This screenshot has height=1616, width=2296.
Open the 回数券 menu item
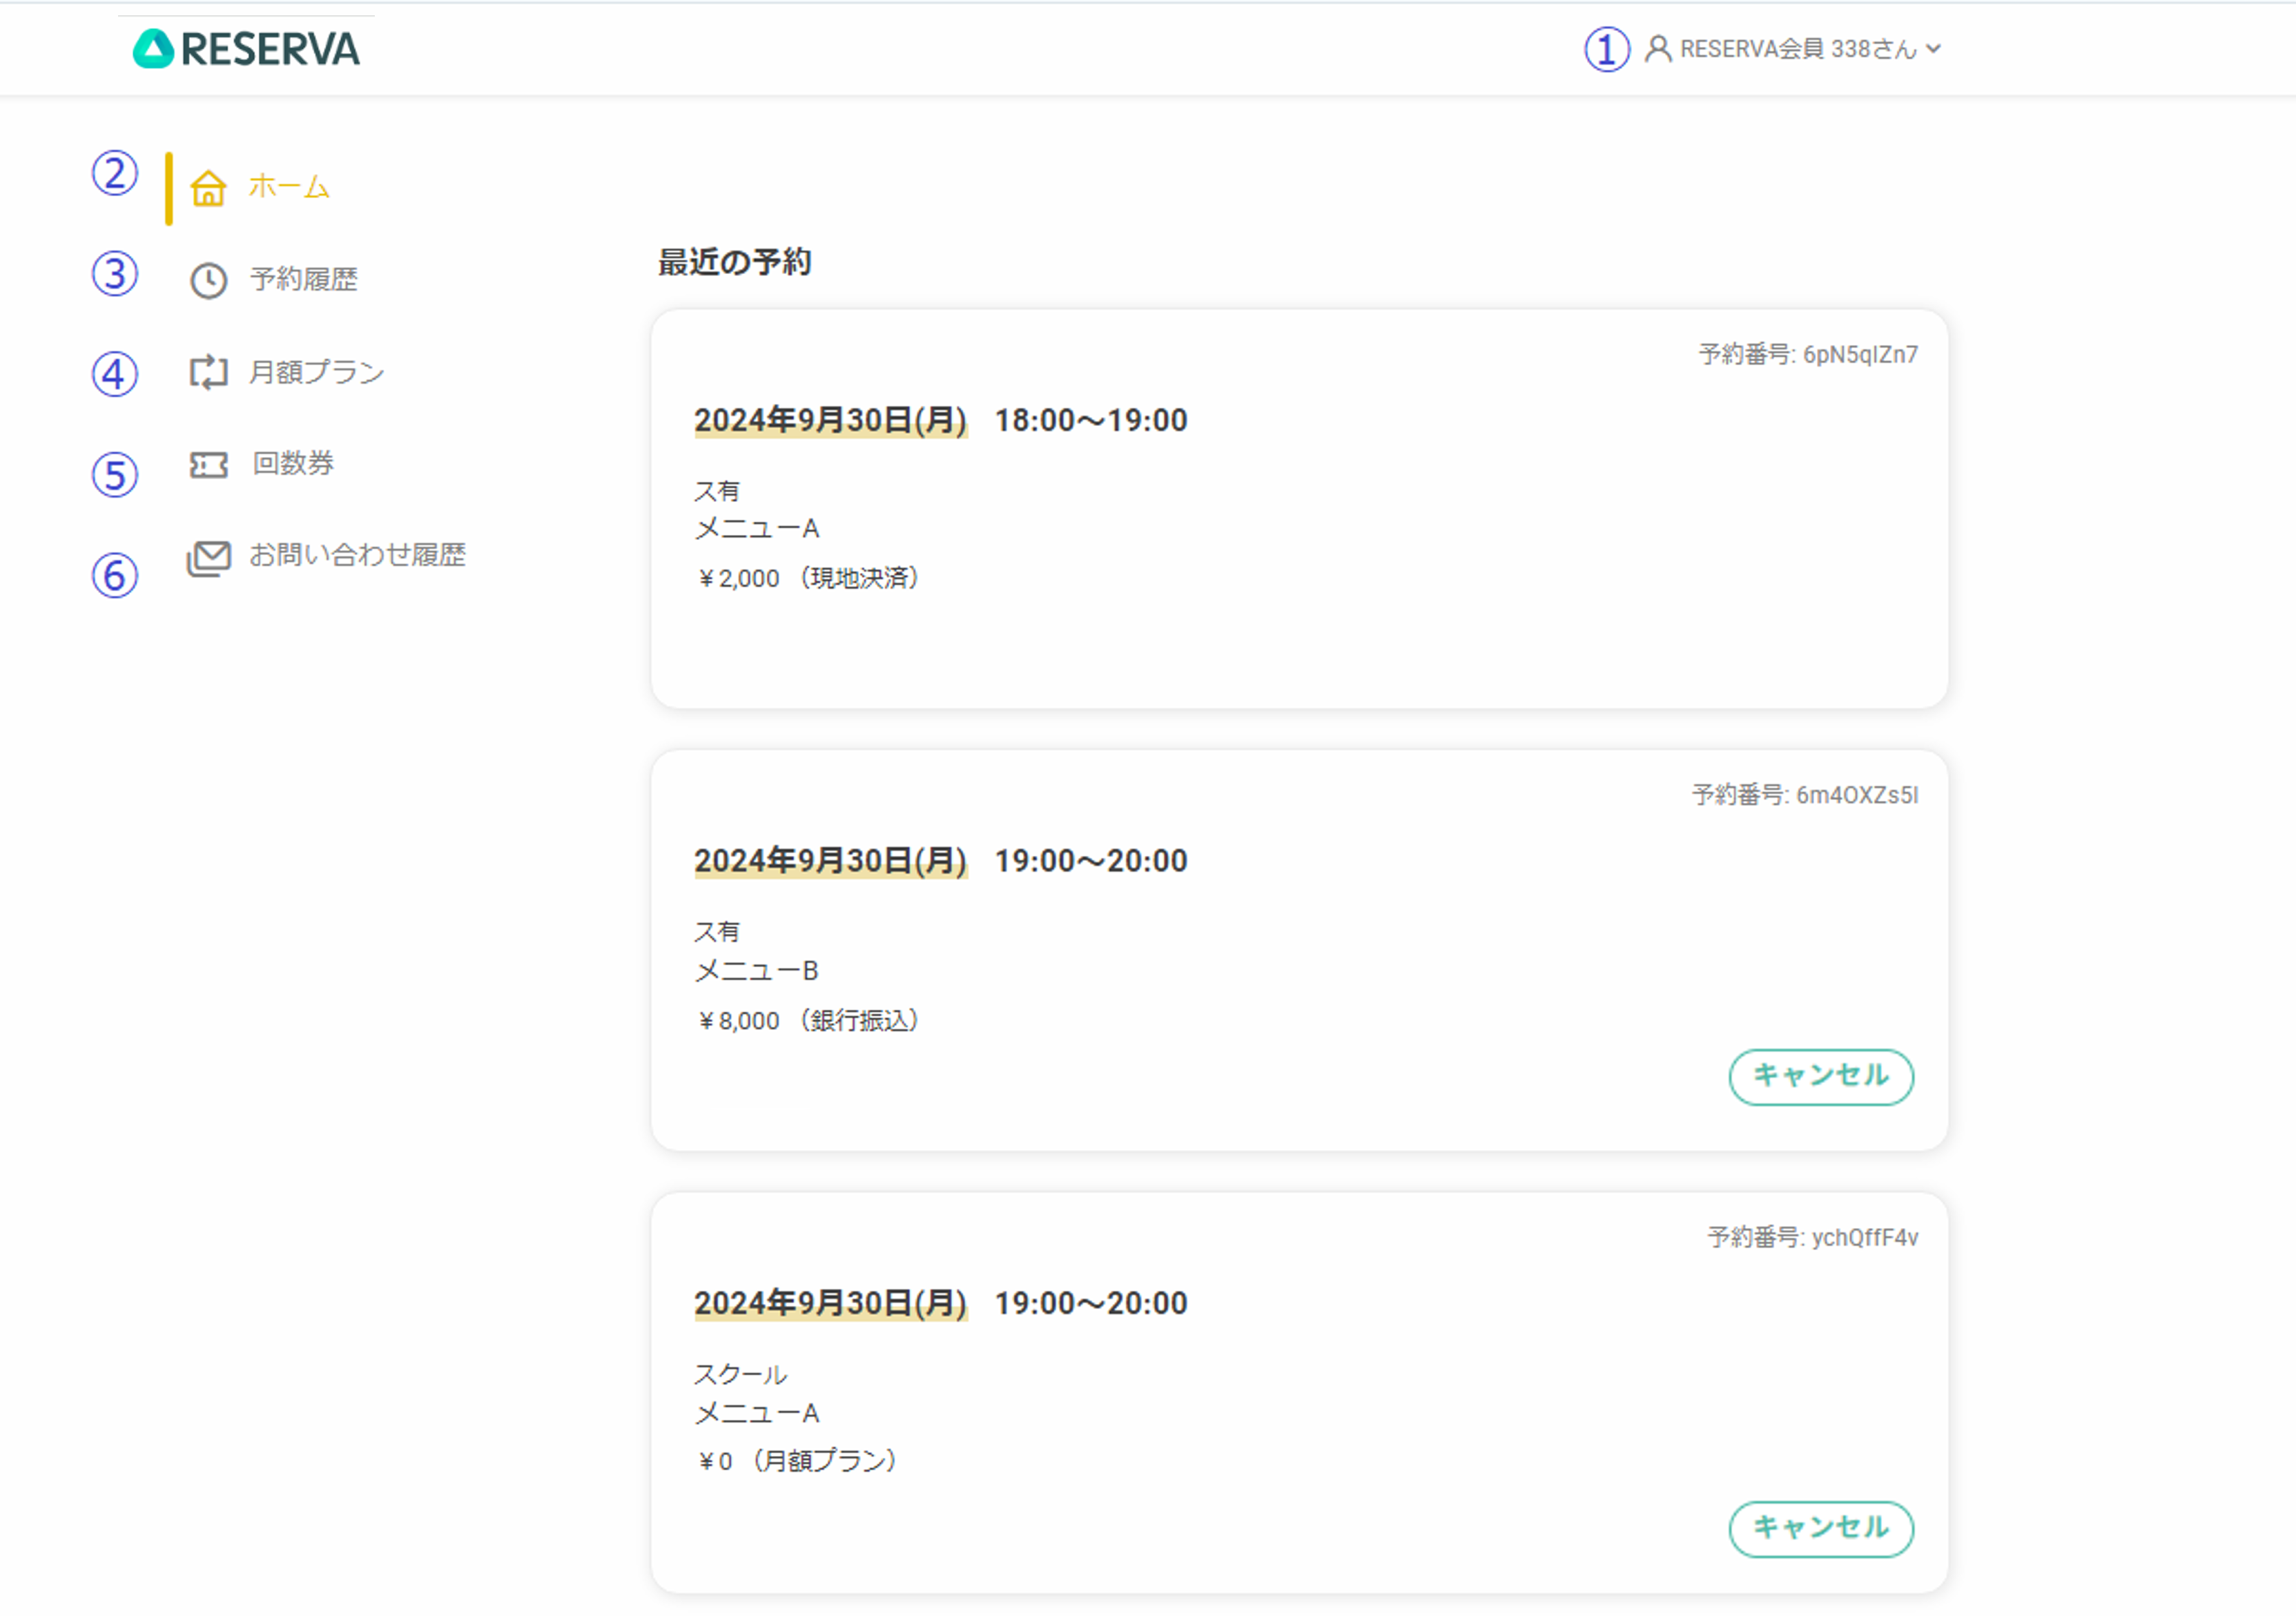tap(292, 463)
